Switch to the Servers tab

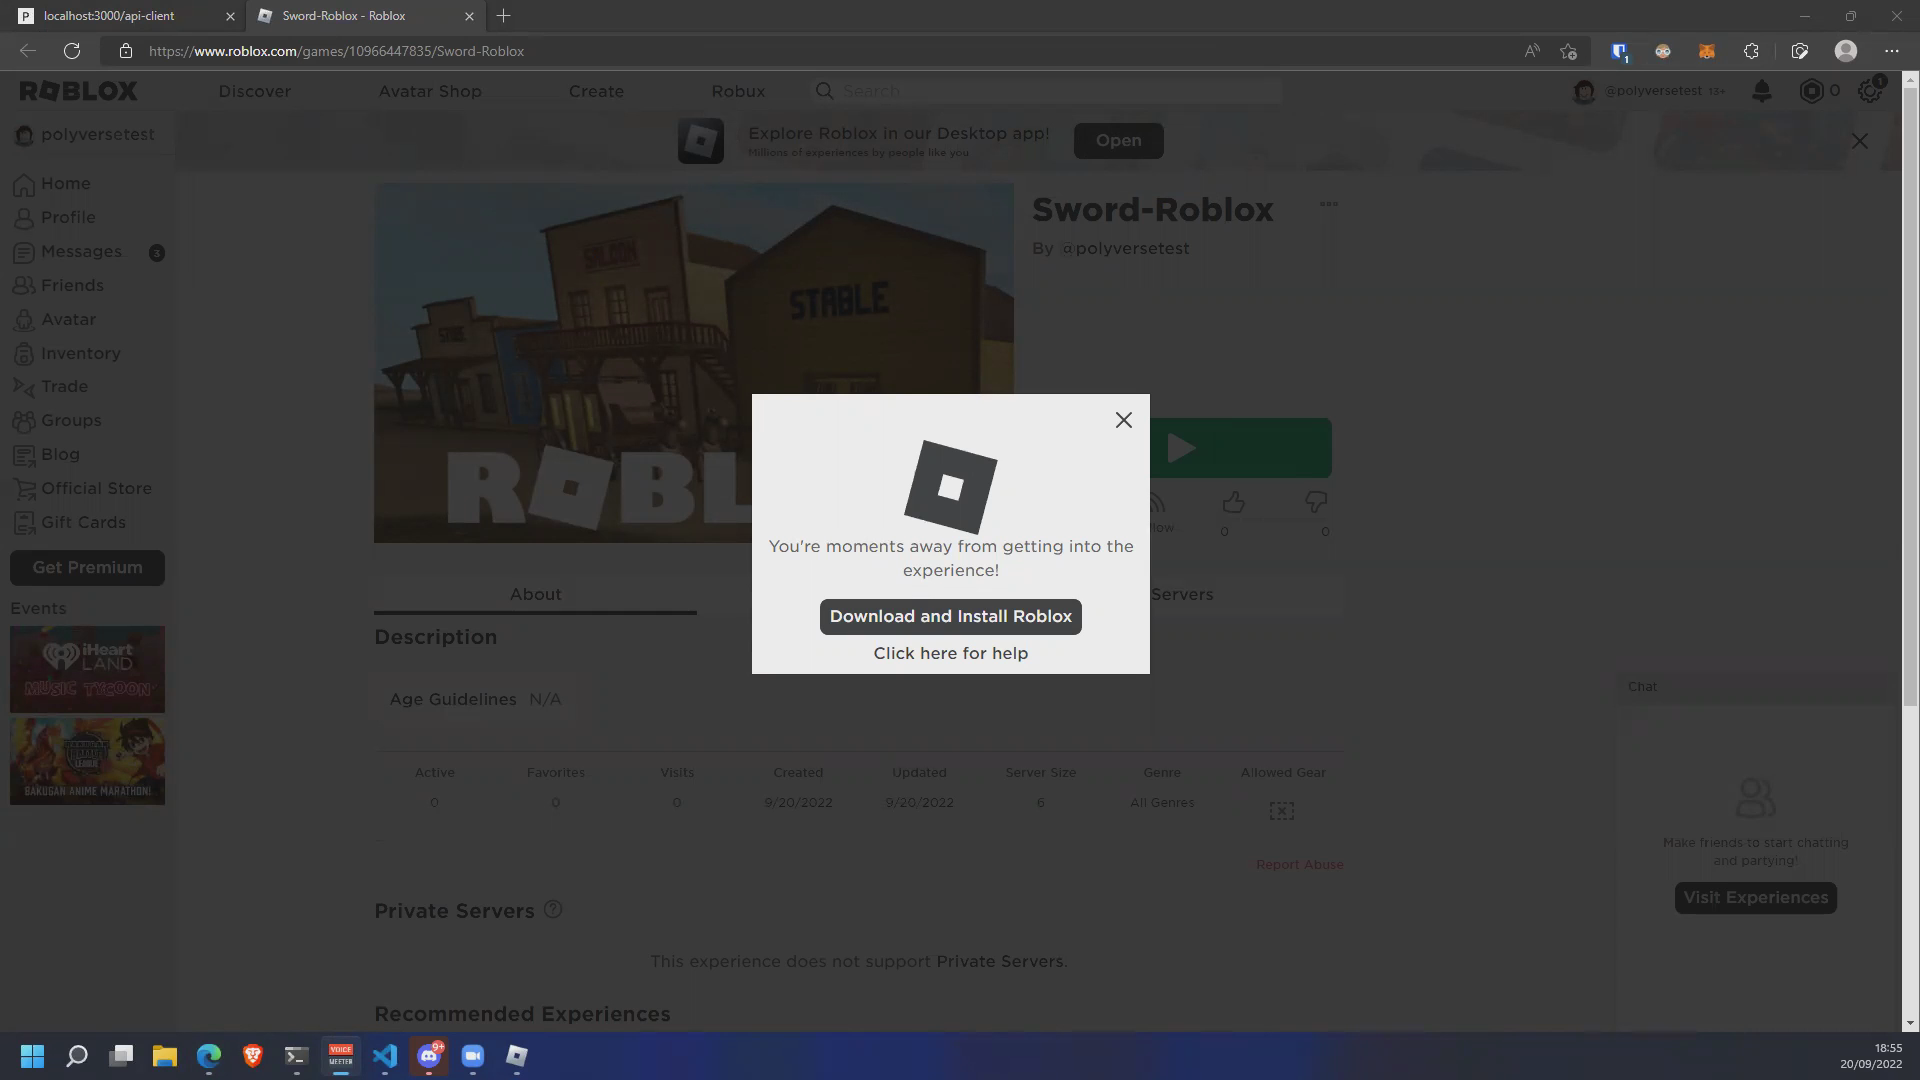(x=1181, y=594)
